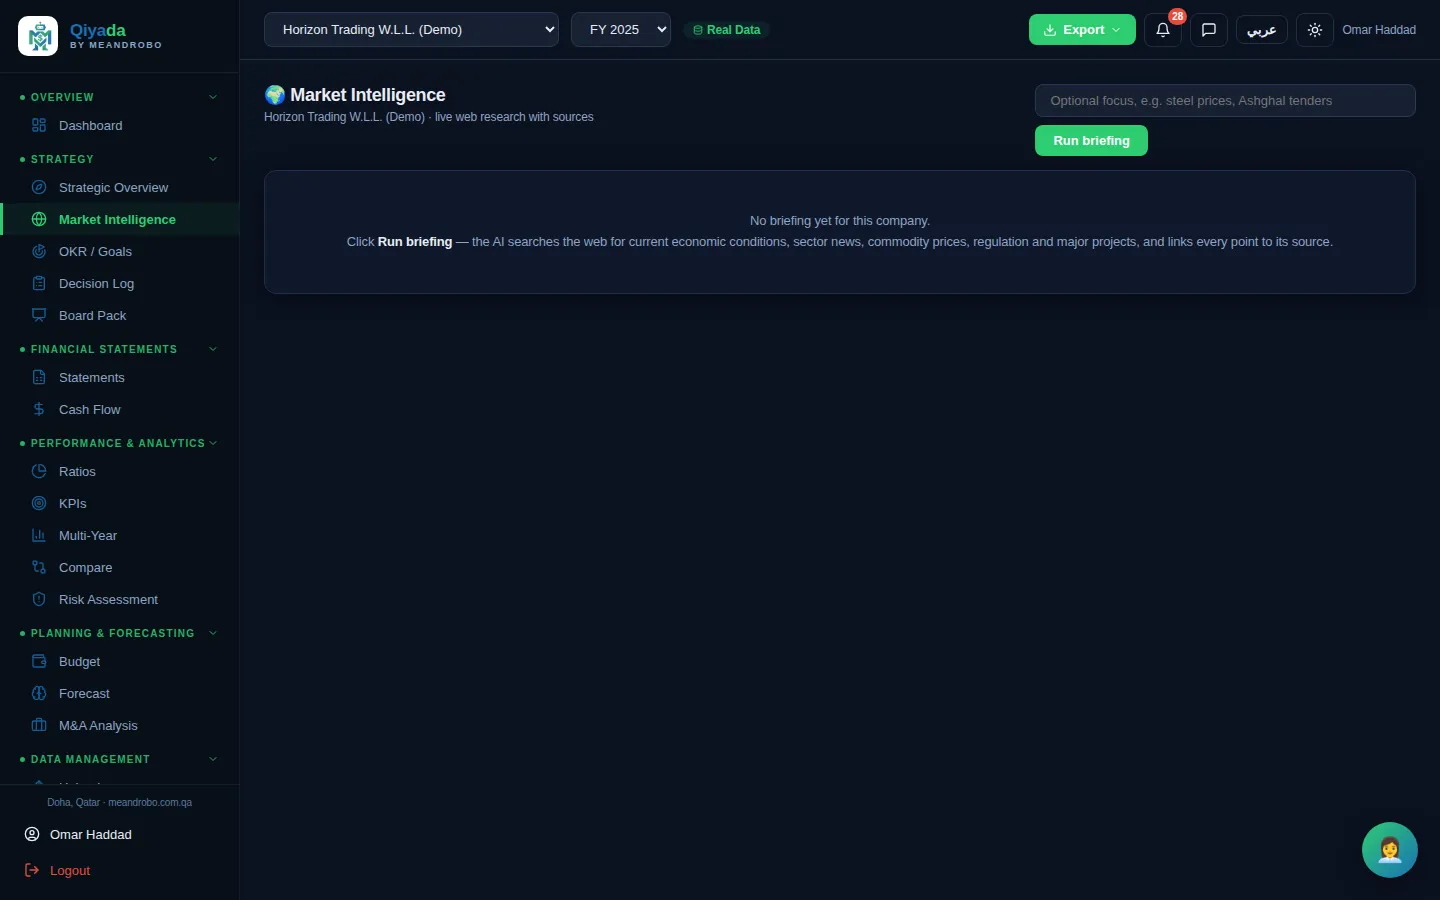Open Strategic Overview page
Screen dimensions: 1440x900
point(120,187)
